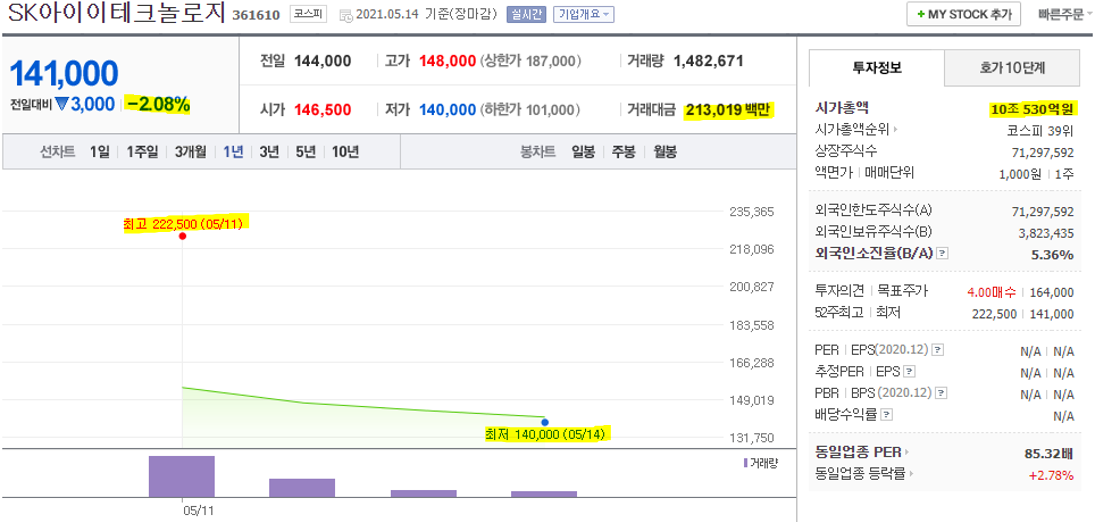Select the 1년 line chart period
The image size is (1094, 522).
(232, 151)
